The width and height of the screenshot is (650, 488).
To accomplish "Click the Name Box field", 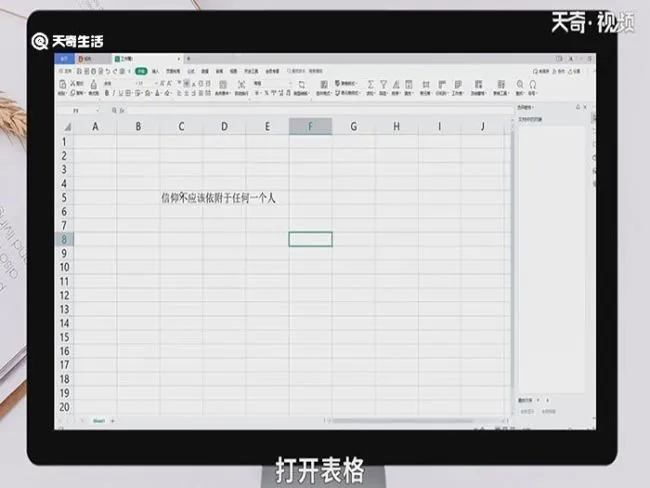I will click(76, 111).
